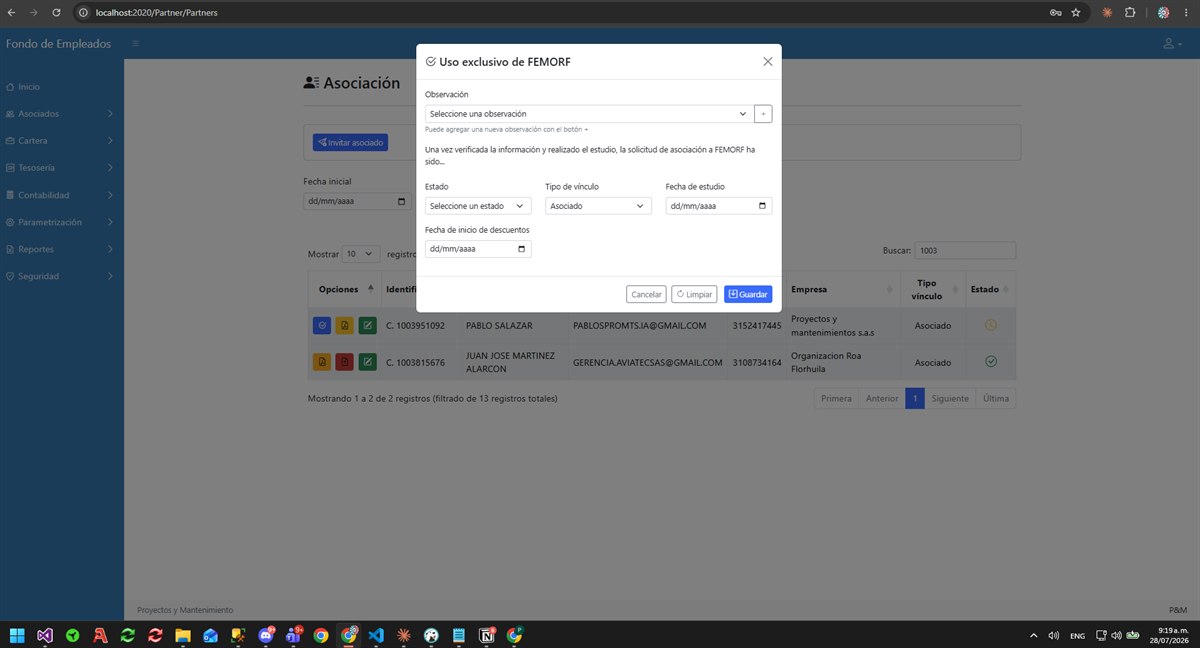Image resolution: width=1200 pixels, height=648 pixels.
Task: Click the Fecha inicial date field
Action: tap(357, 201)
